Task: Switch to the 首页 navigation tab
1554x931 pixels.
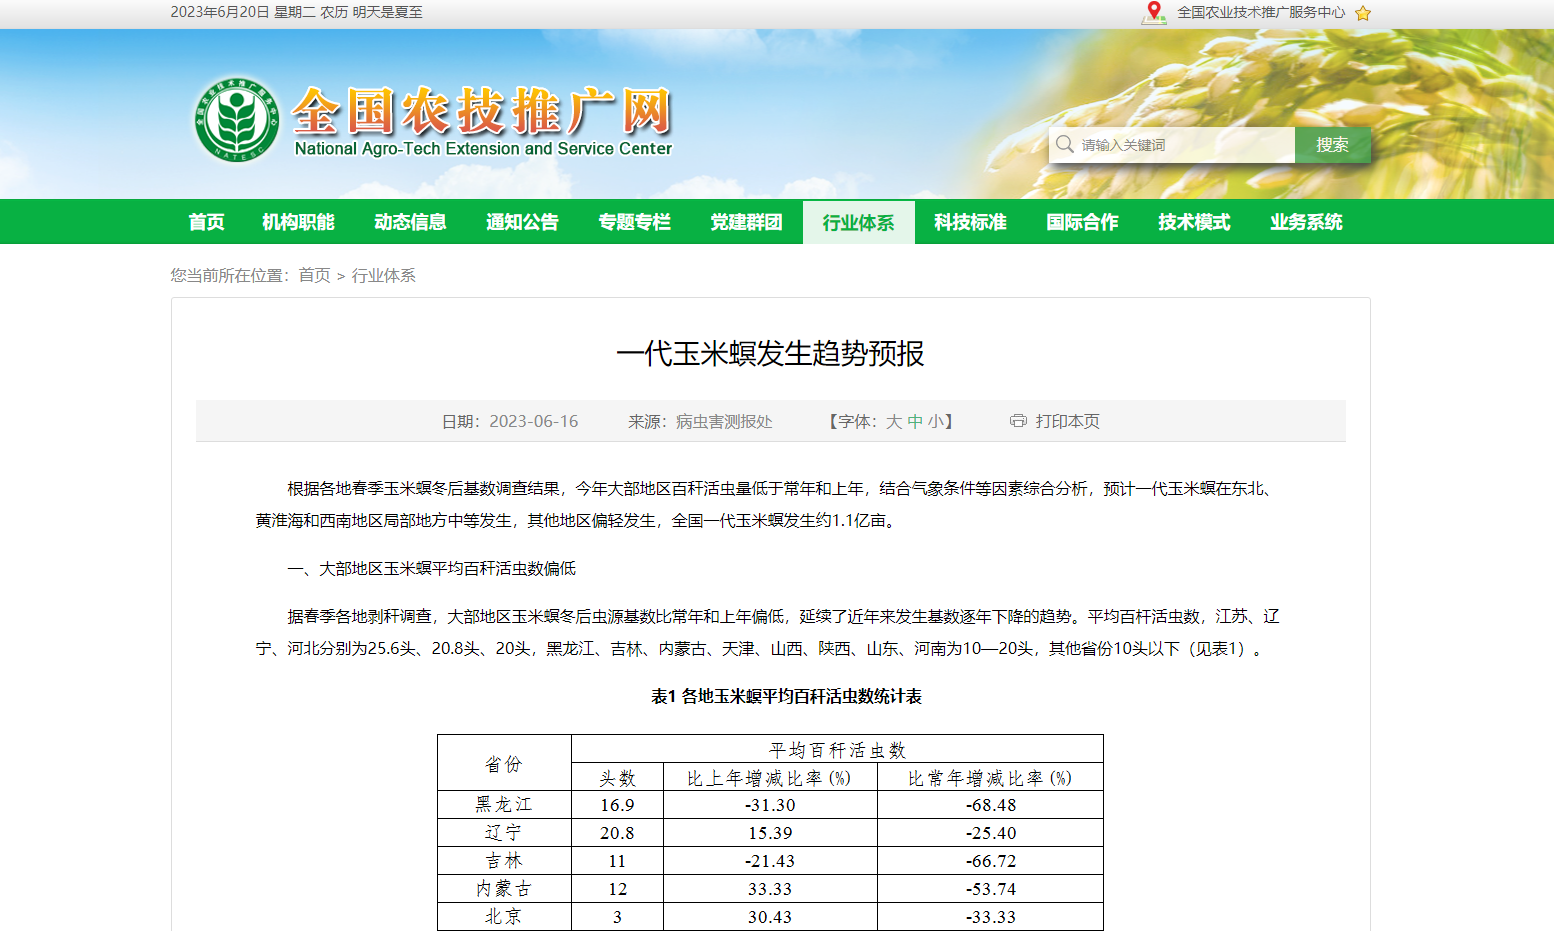Action: click(x=206, y=221)
